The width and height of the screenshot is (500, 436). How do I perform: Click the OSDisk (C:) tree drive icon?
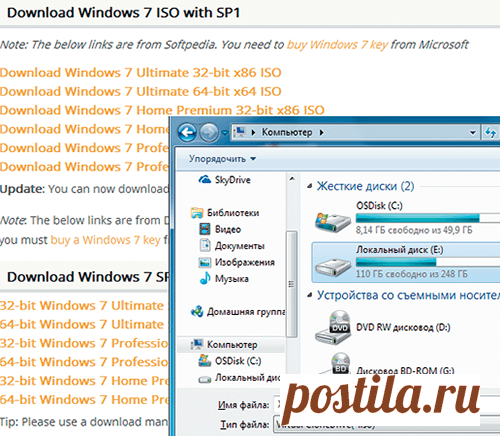click(205, 361)
